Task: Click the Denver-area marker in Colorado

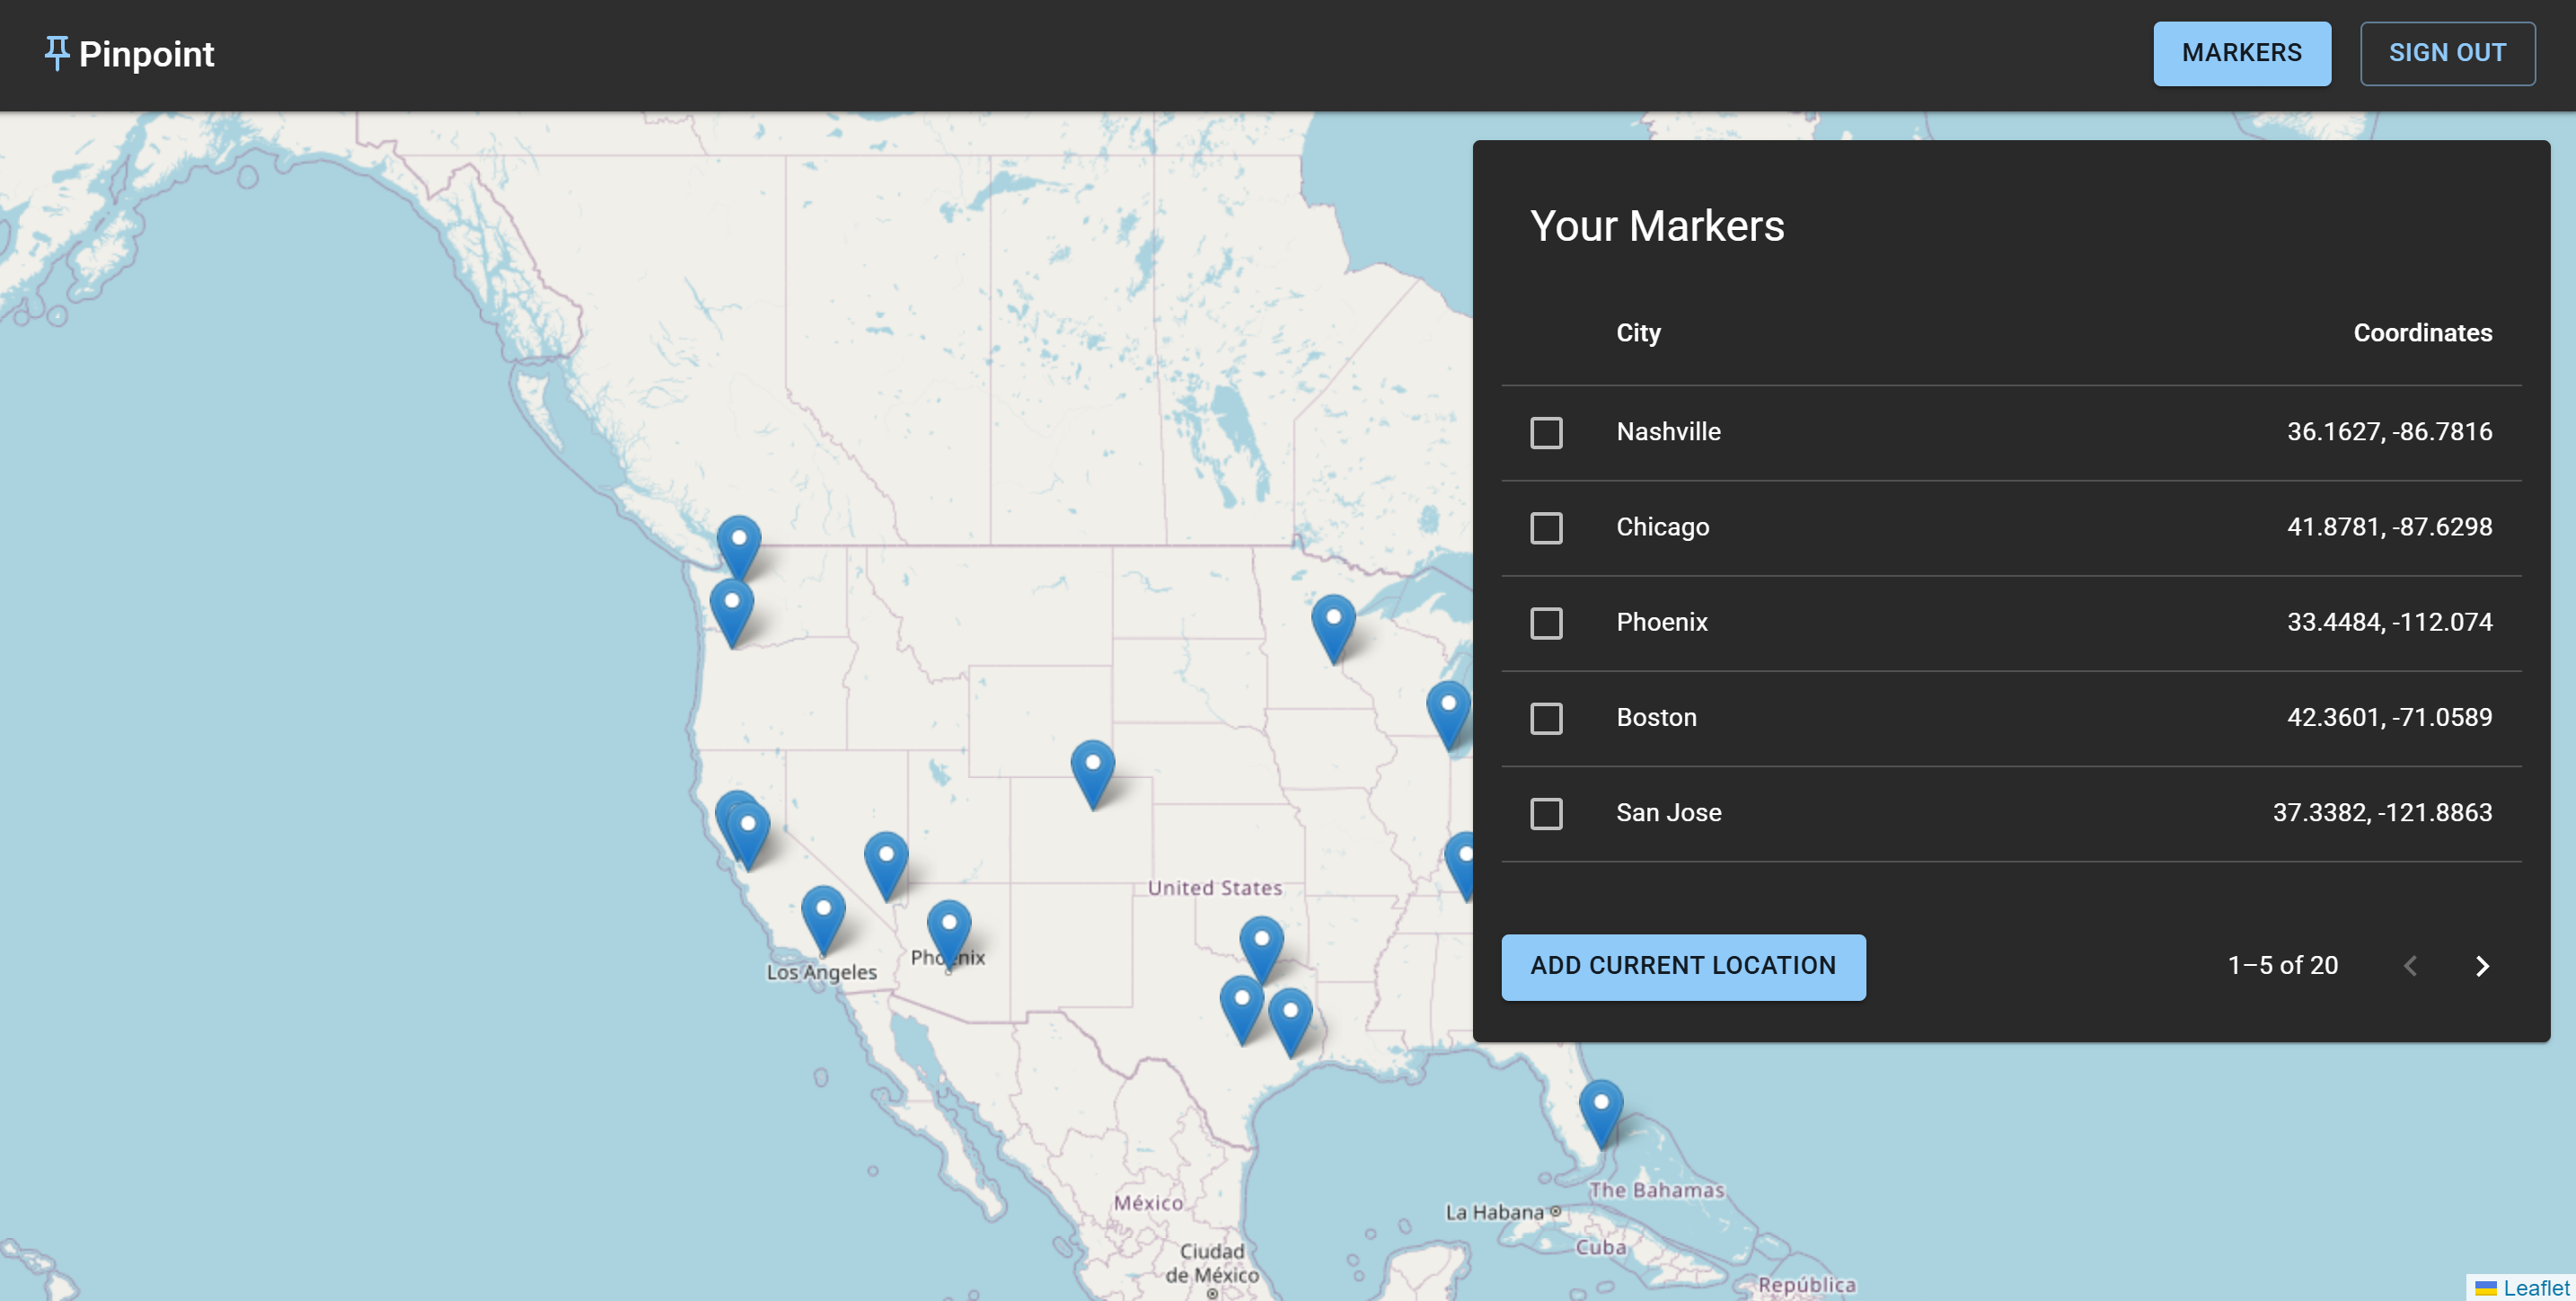Action: 1093,774
